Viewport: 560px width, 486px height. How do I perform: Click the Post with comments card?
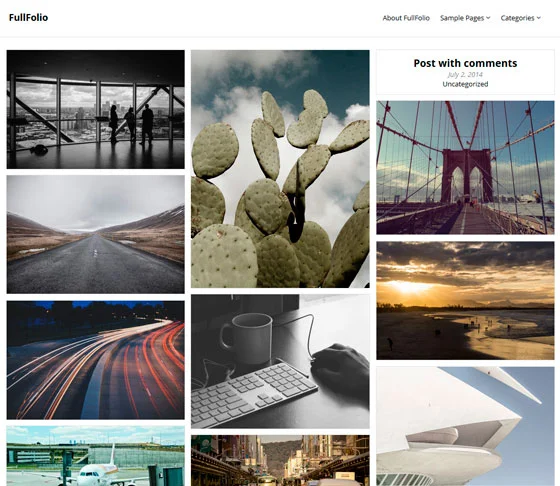point(465,72)
